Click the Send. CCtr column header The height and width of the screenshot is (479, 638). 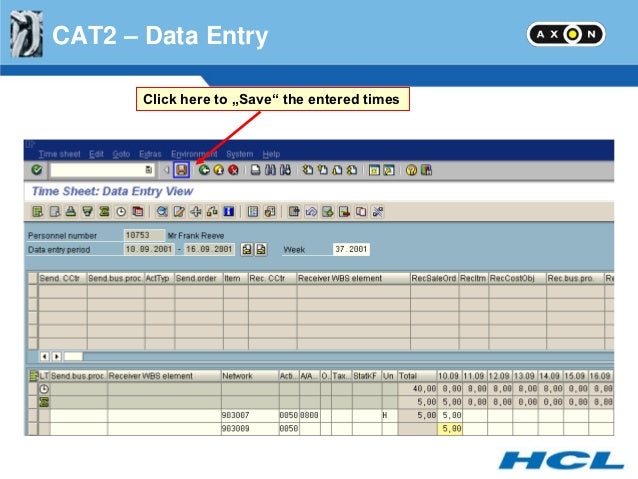coord(62,278)
